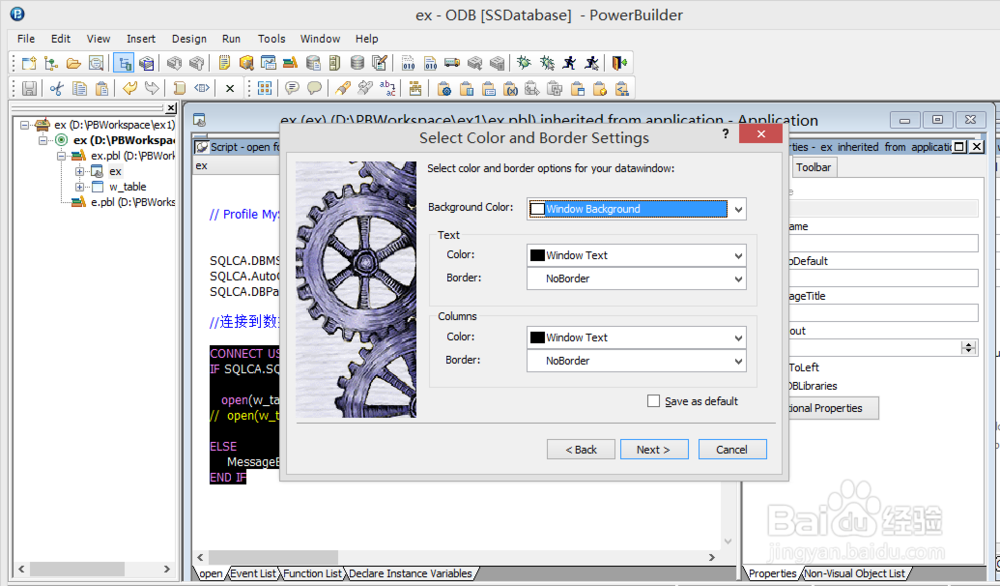This screenshot has height=586, width=1000.
Task: Click the Clear X toolbar icon
Action: (x=230, y=89)
